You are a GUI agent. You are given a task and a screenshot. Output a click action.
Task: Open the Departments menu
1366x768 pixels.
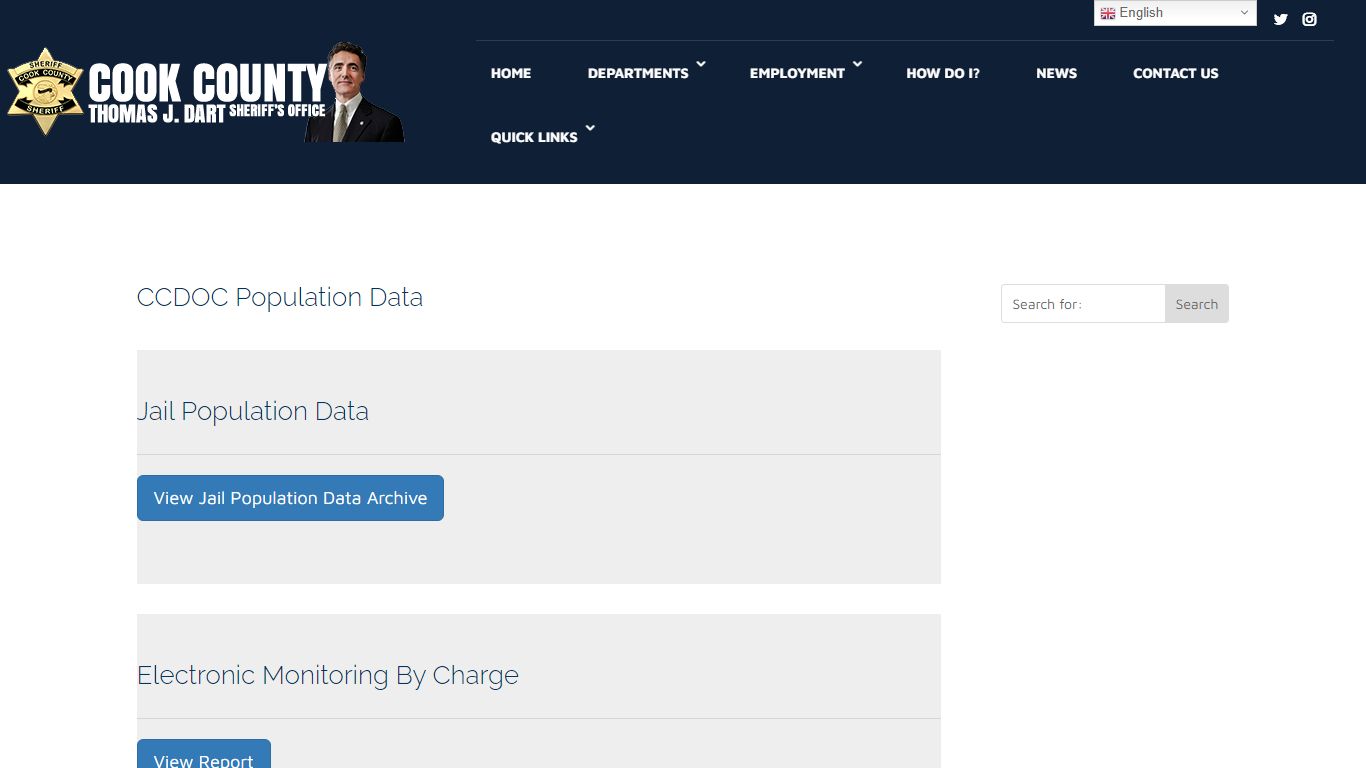coord(638,73)
